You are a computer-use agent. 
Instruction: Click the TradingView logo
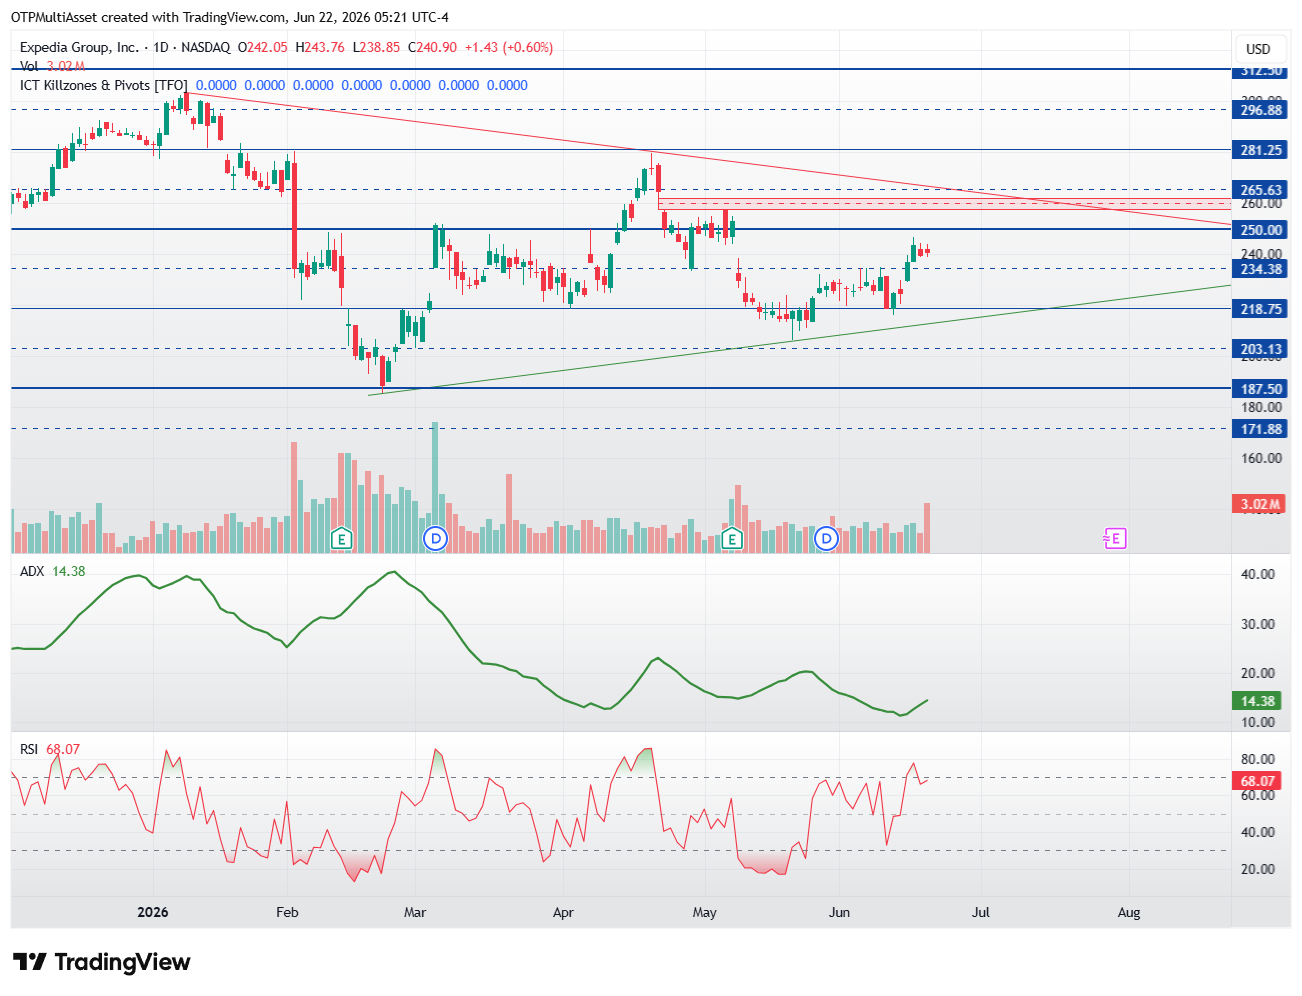pyautogui.click(x=101, y=962)
